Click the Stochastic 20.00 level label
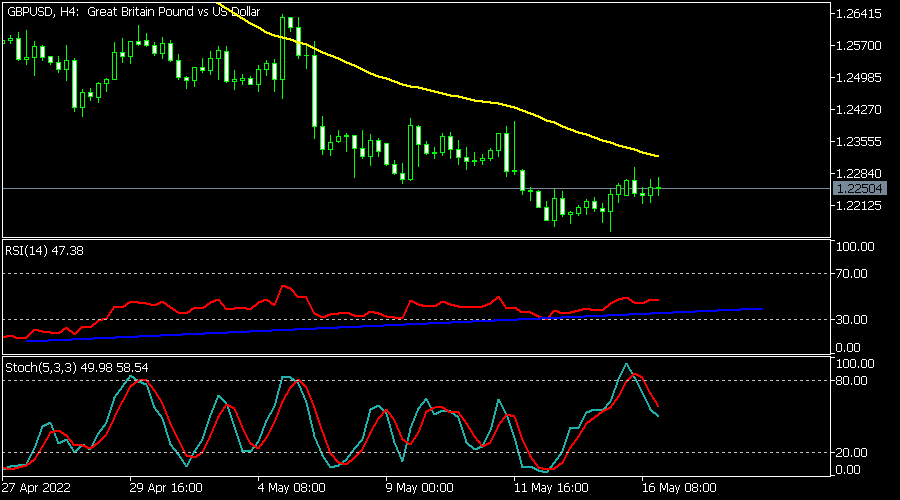Screen dimensions: 900x500 [x=852, y=453]
